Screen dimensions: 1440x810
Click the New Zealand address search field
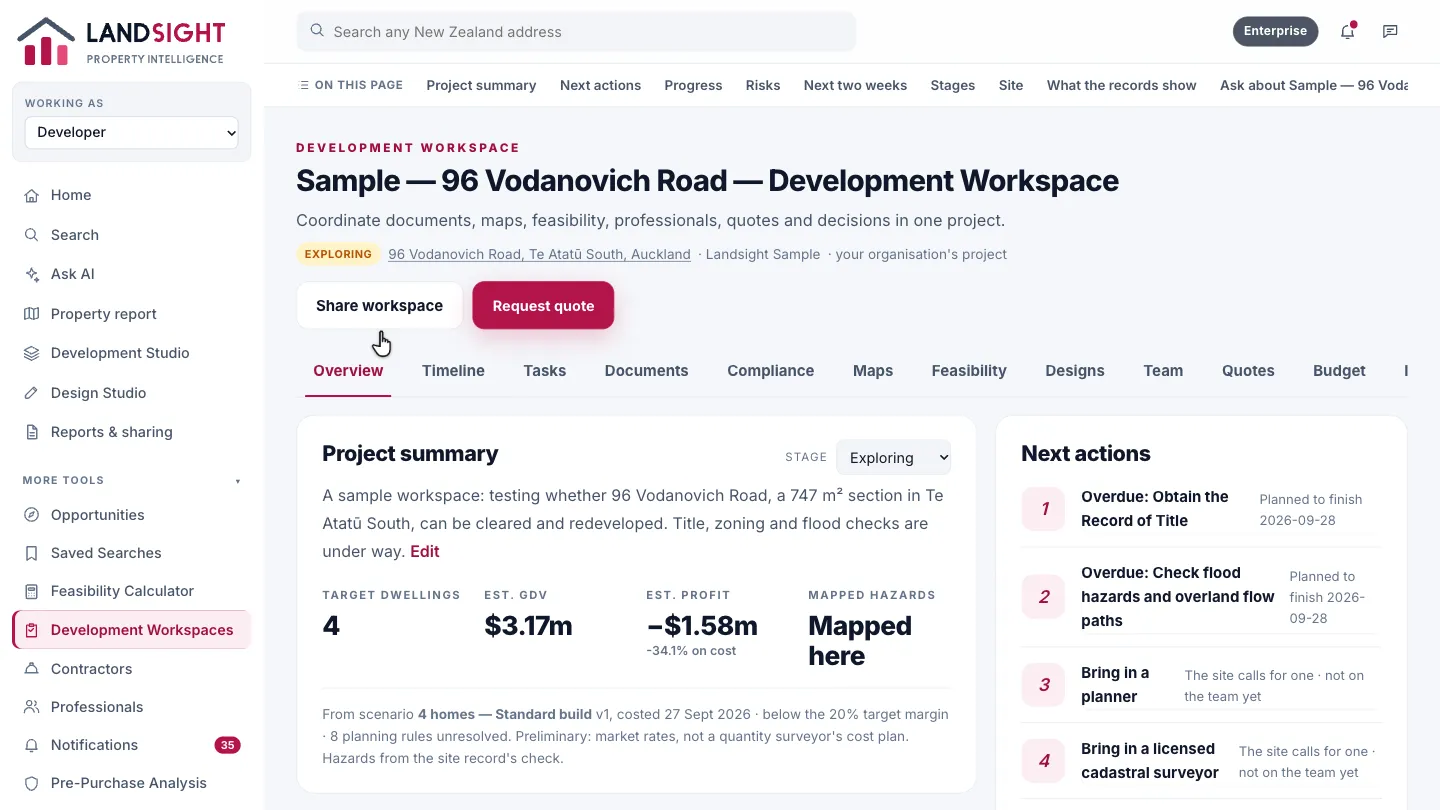pos(577,31)
